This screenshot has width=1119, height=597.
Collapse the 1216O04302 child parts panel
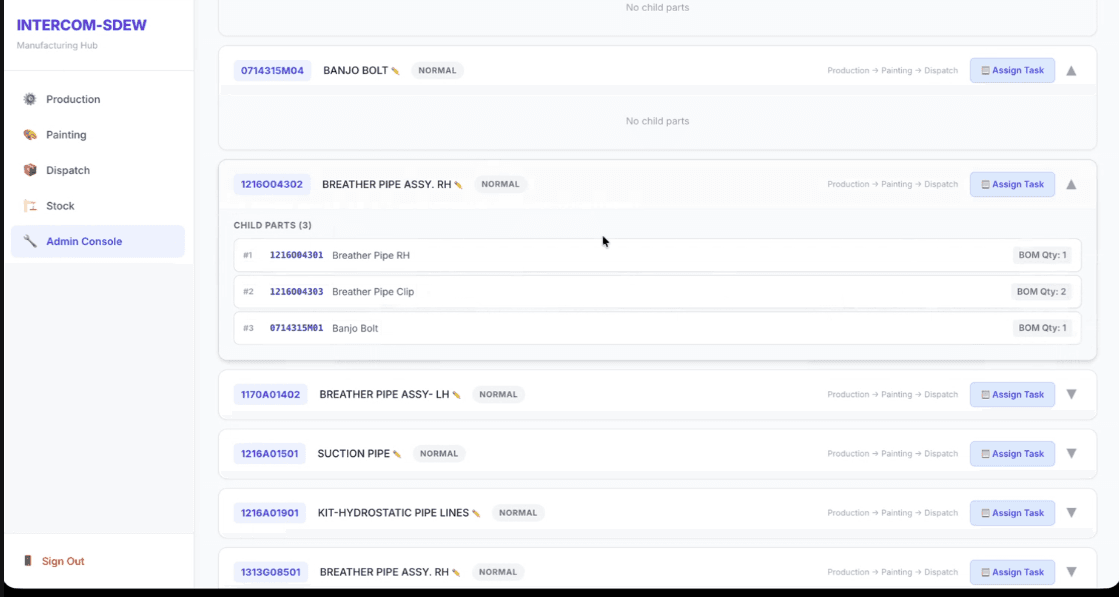pyautogui.click(x=1071, y=184)
